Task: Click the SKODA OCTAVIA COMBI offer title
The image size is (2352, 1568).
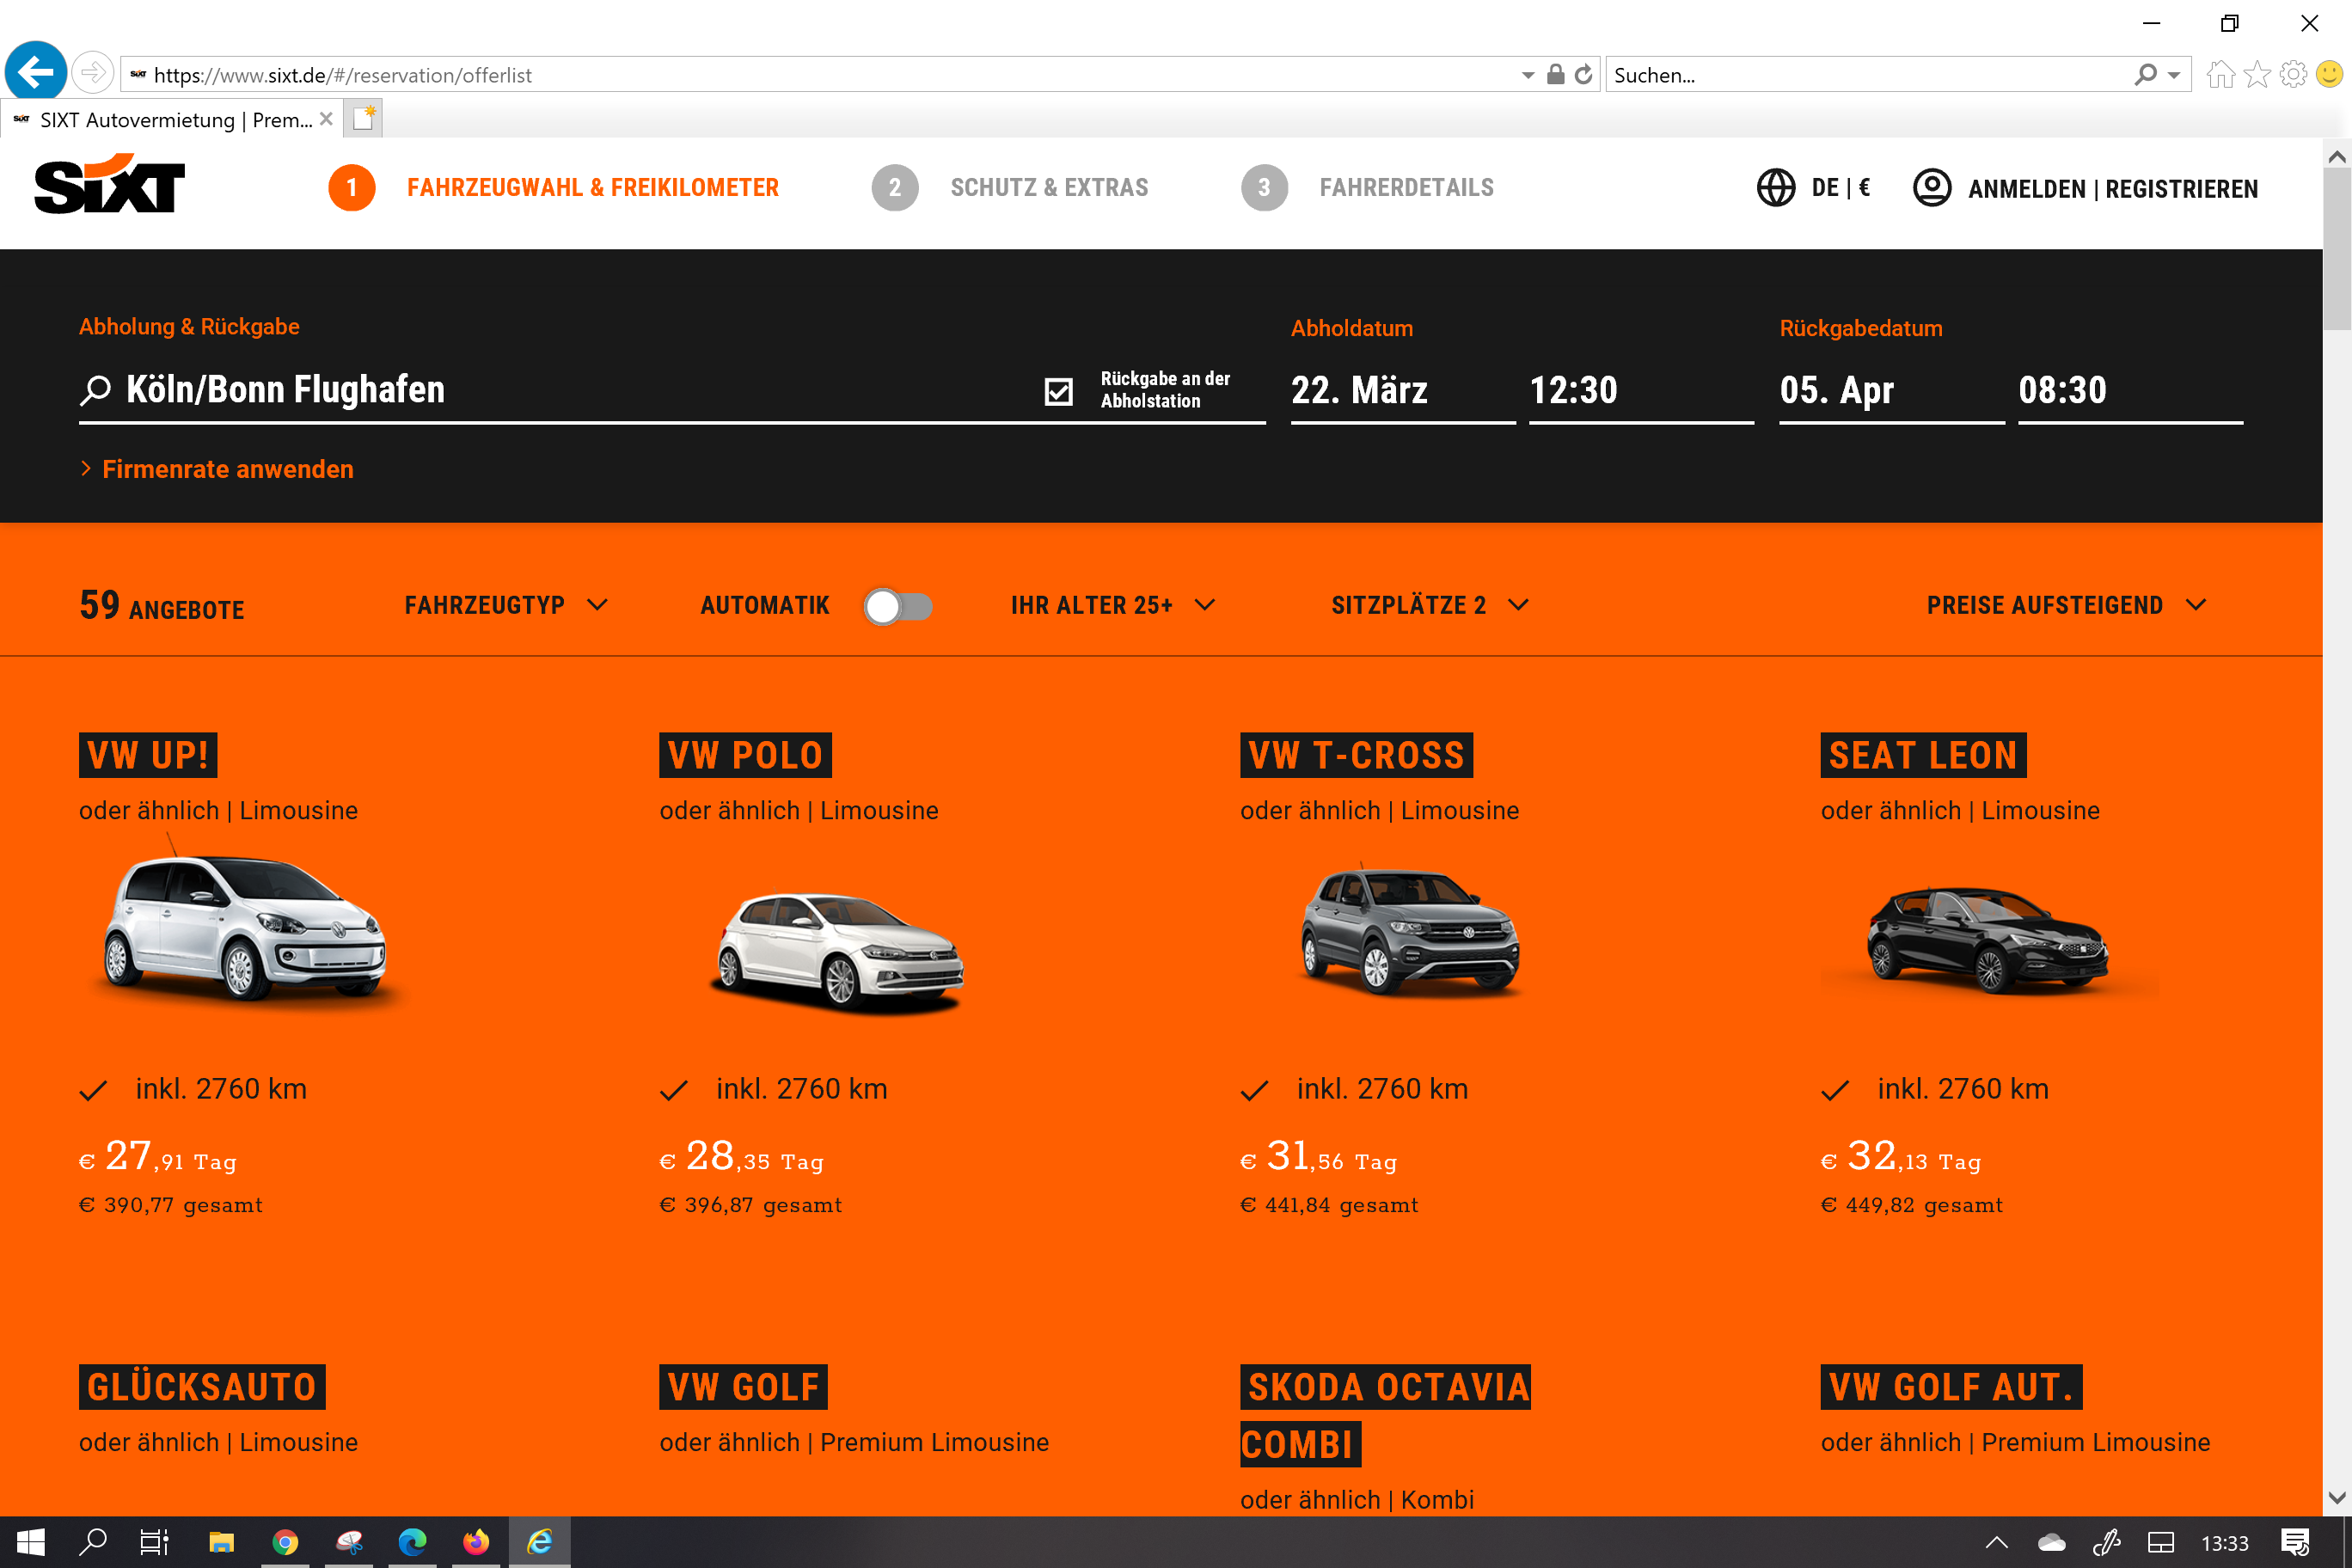Action: (1385, 1416)
